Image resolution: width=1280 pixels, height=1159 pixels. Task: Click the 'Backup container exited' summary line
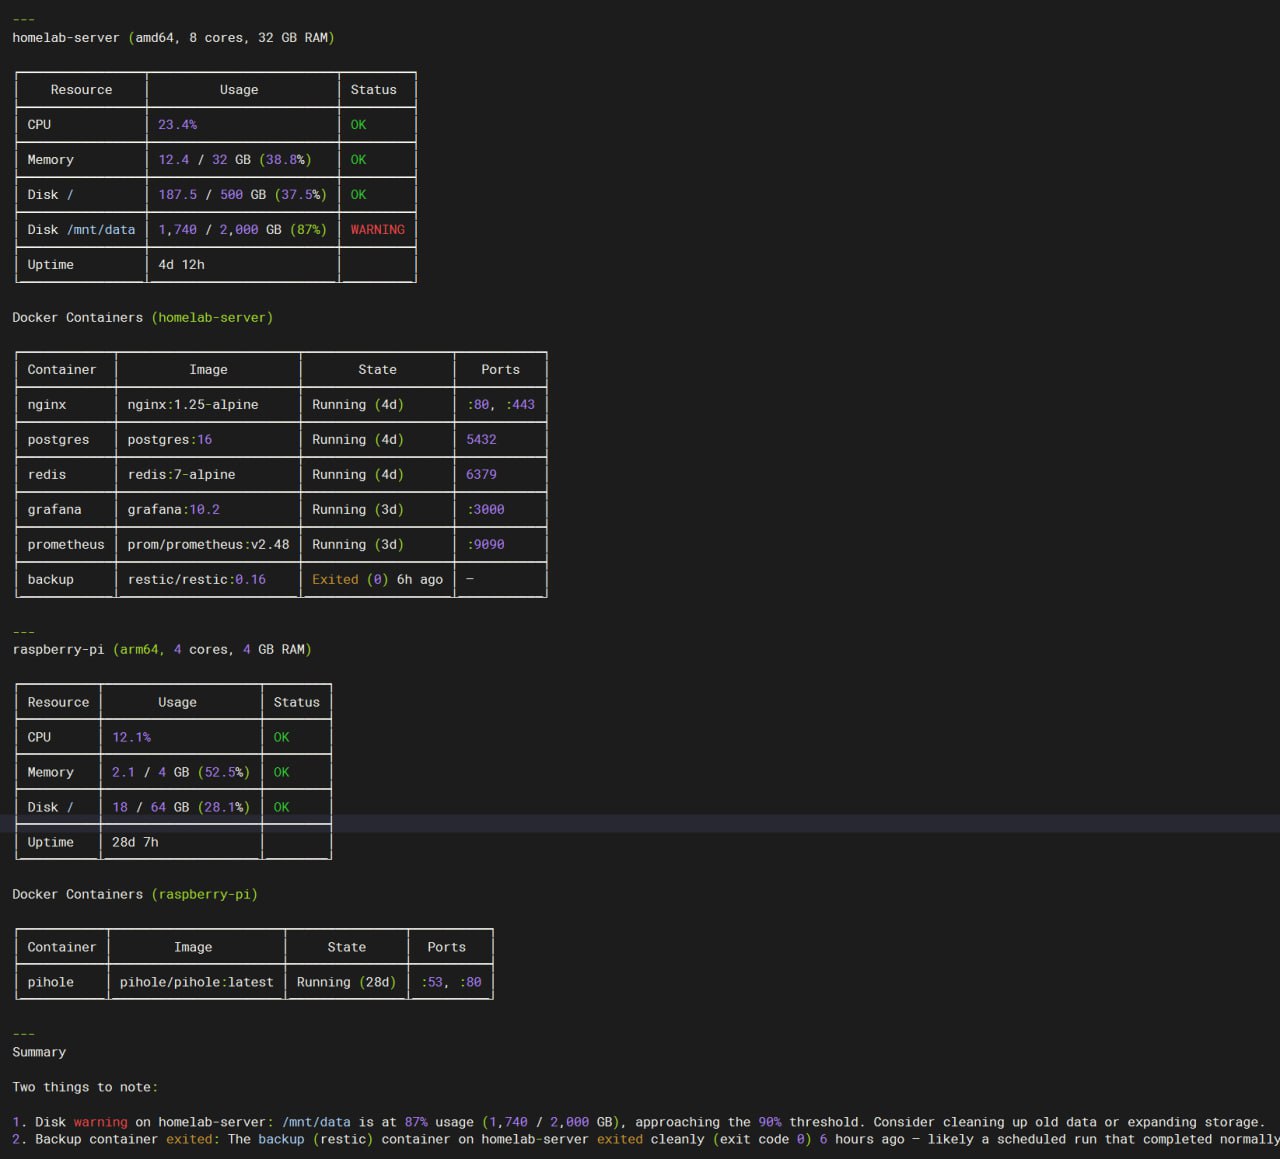tap(646, 1140)
